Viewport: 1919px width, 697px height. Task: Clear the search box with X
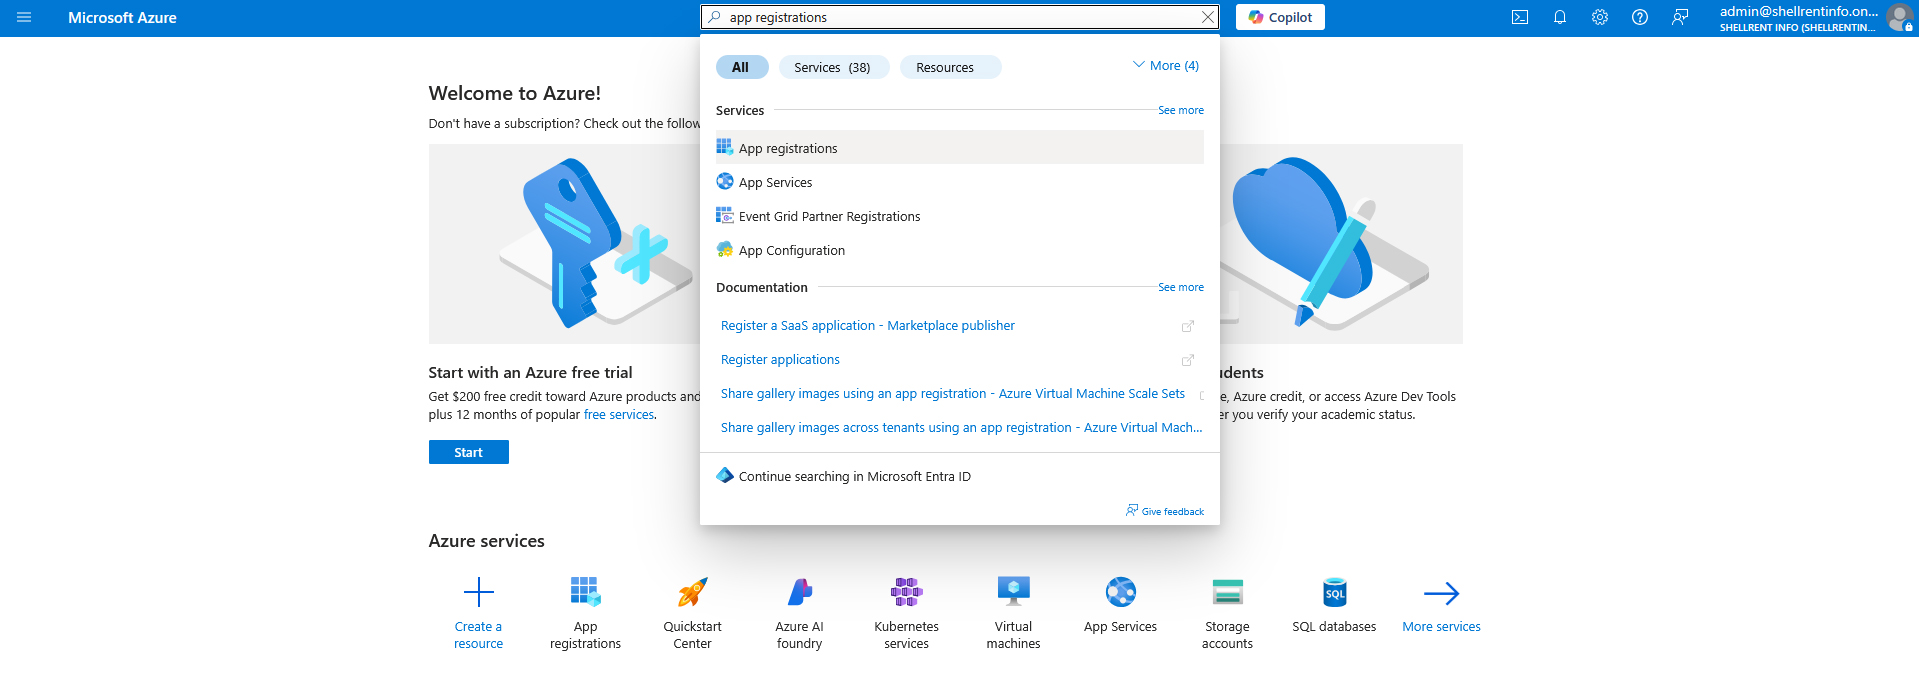pos(1207,17)
